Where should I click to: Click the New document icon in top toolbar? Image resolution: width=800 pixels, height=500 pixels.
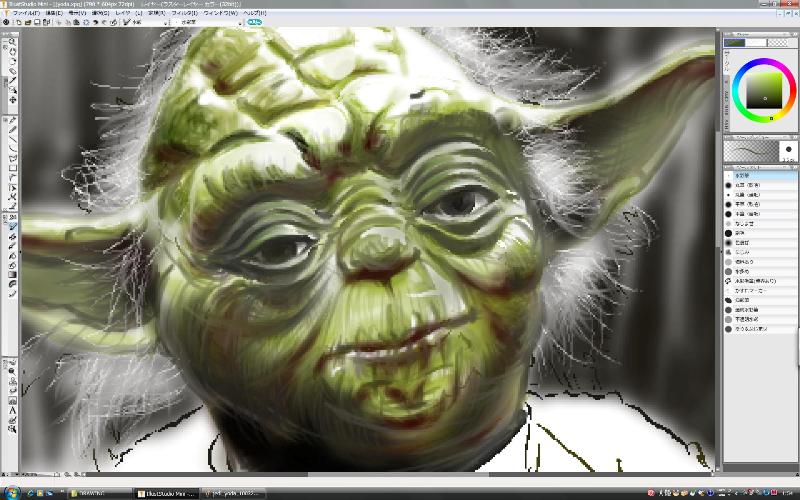(19, 22)
